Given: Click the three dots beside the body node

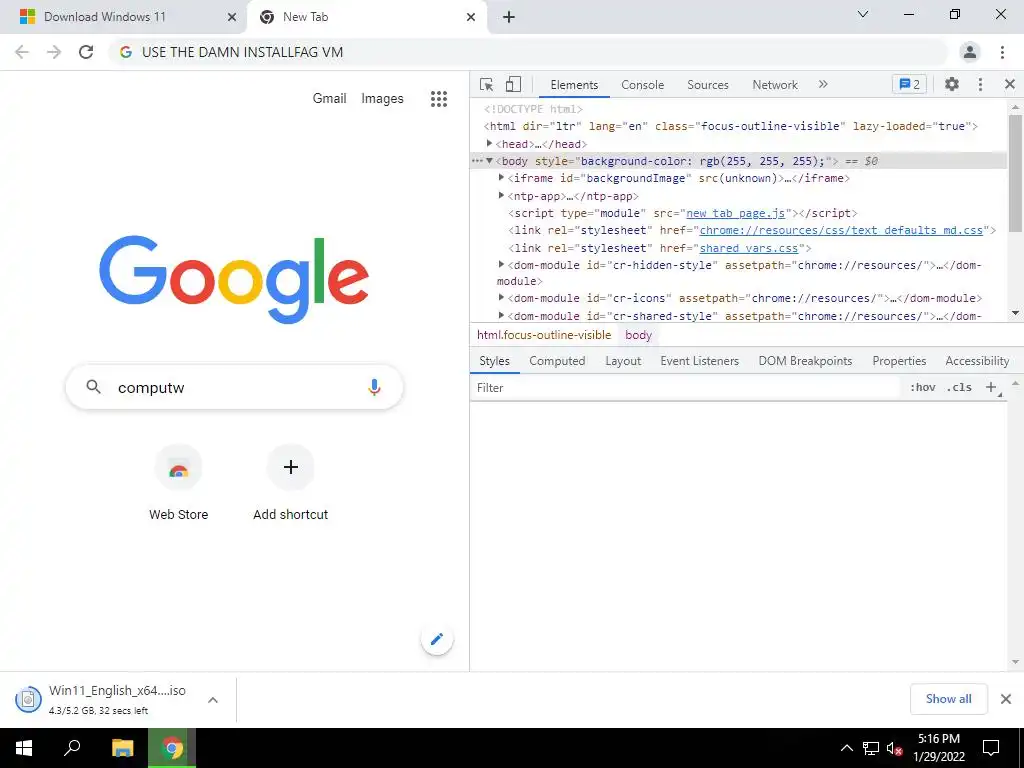Looking at the screenshot, I should [x=477, y=161].
